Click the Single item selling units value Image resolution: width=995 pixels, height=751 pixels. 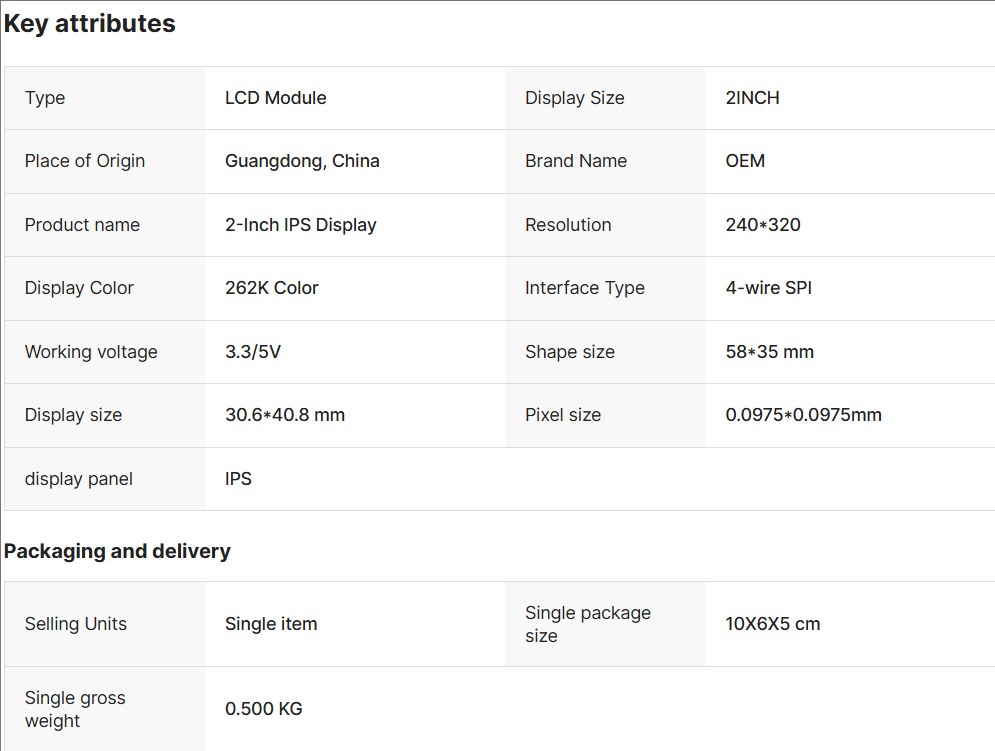point(271,624)
